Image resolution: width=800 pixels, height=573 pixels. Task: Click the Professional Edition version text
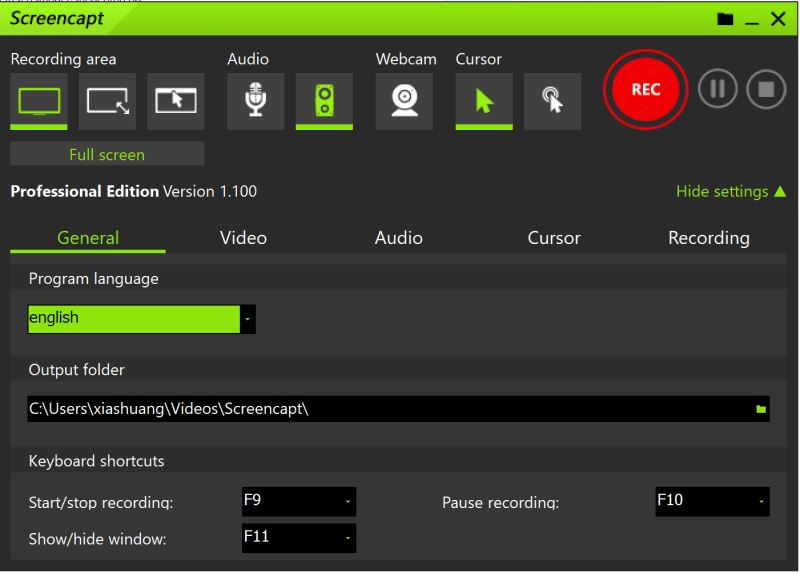pos(134,191)
